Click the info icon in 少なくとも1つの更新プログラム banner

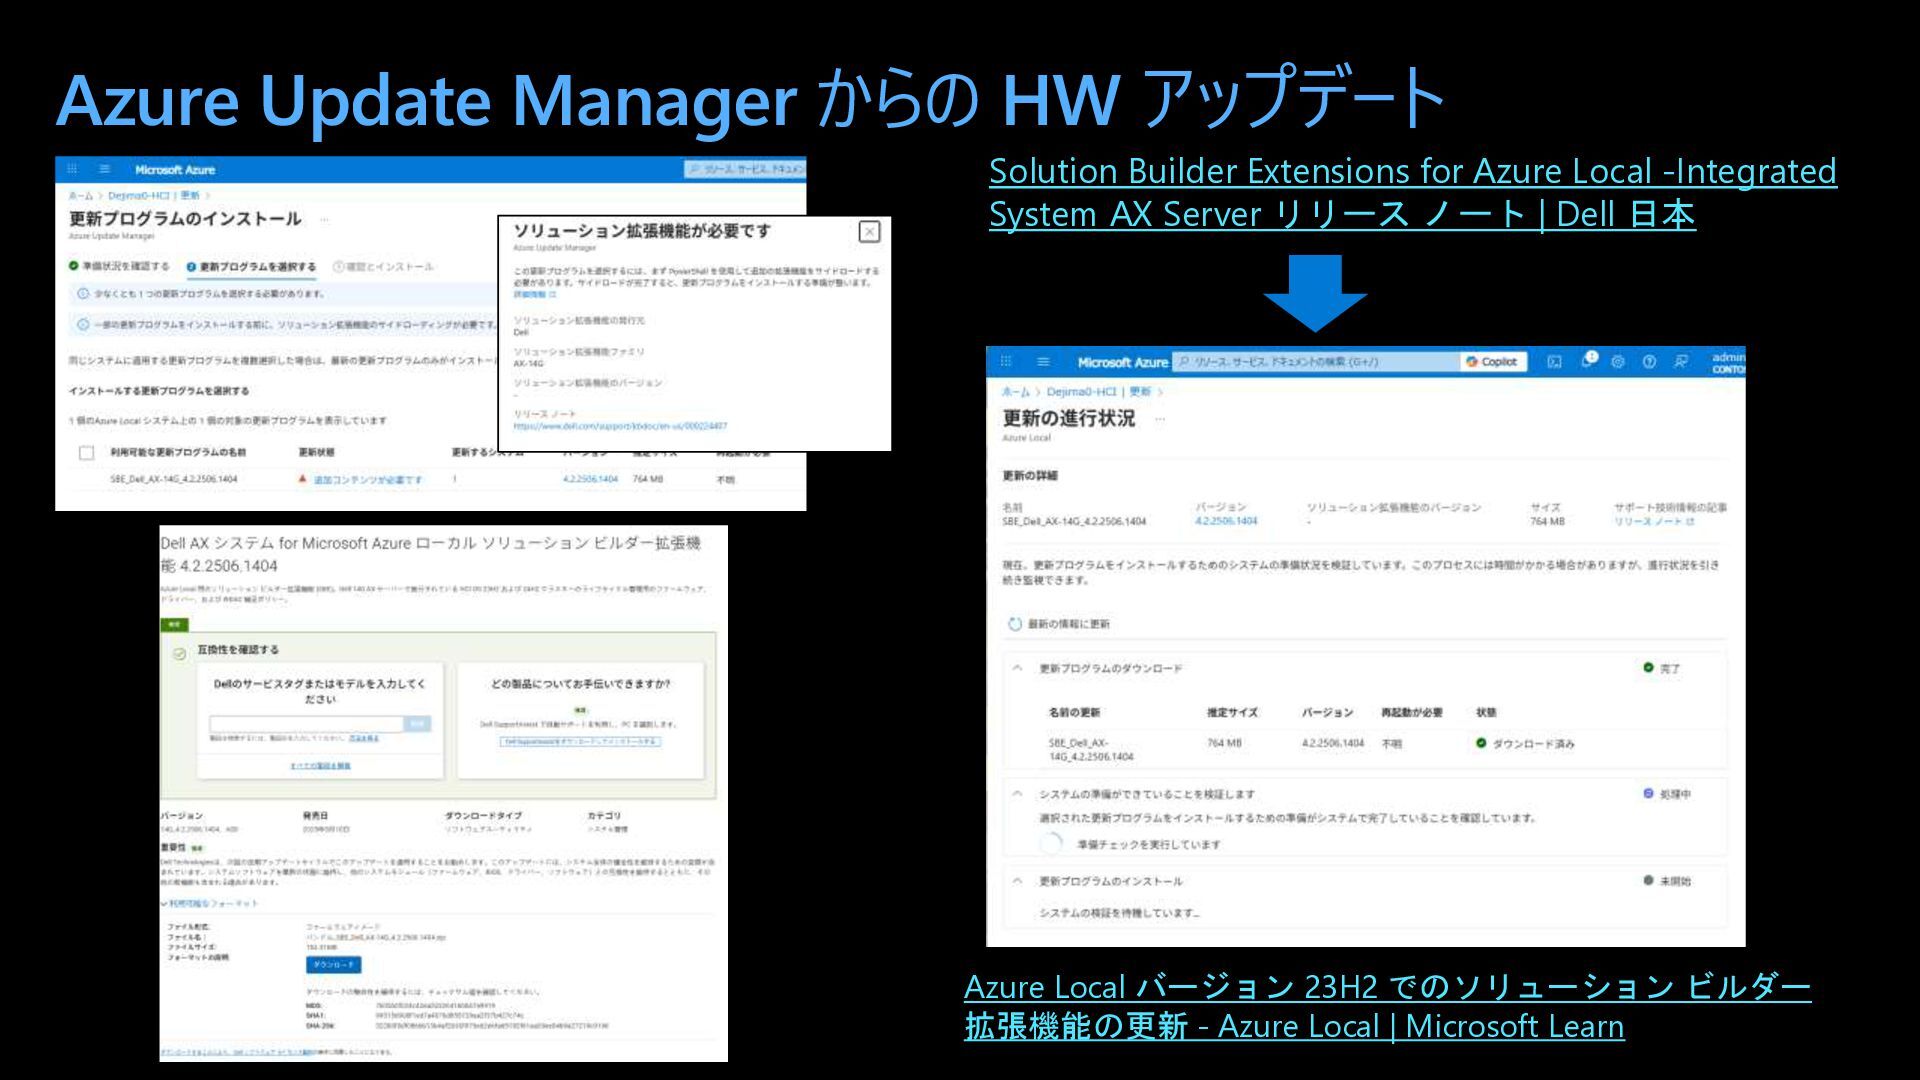84,294
